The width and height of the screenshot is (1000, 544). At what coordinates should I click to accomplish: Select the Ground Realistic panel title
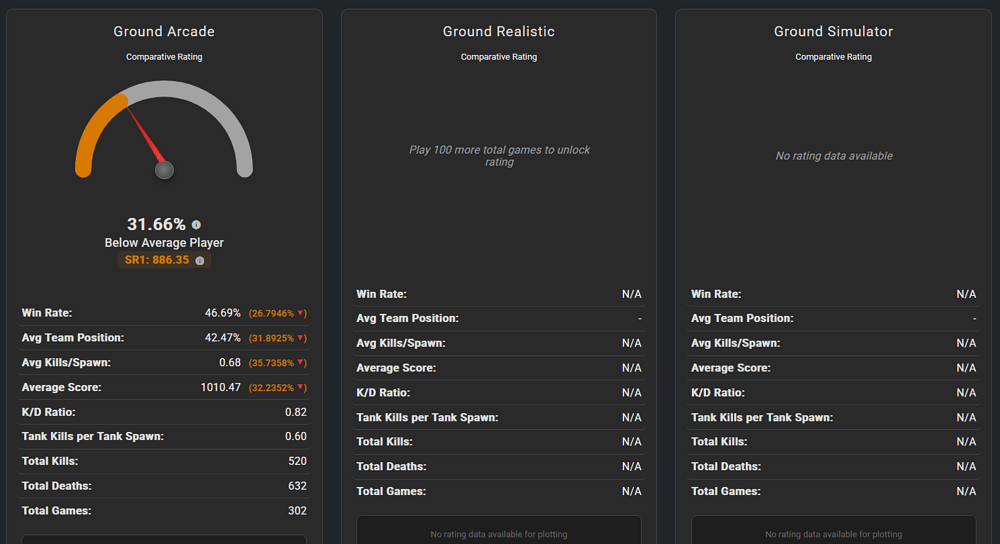[x=498, y=32]
